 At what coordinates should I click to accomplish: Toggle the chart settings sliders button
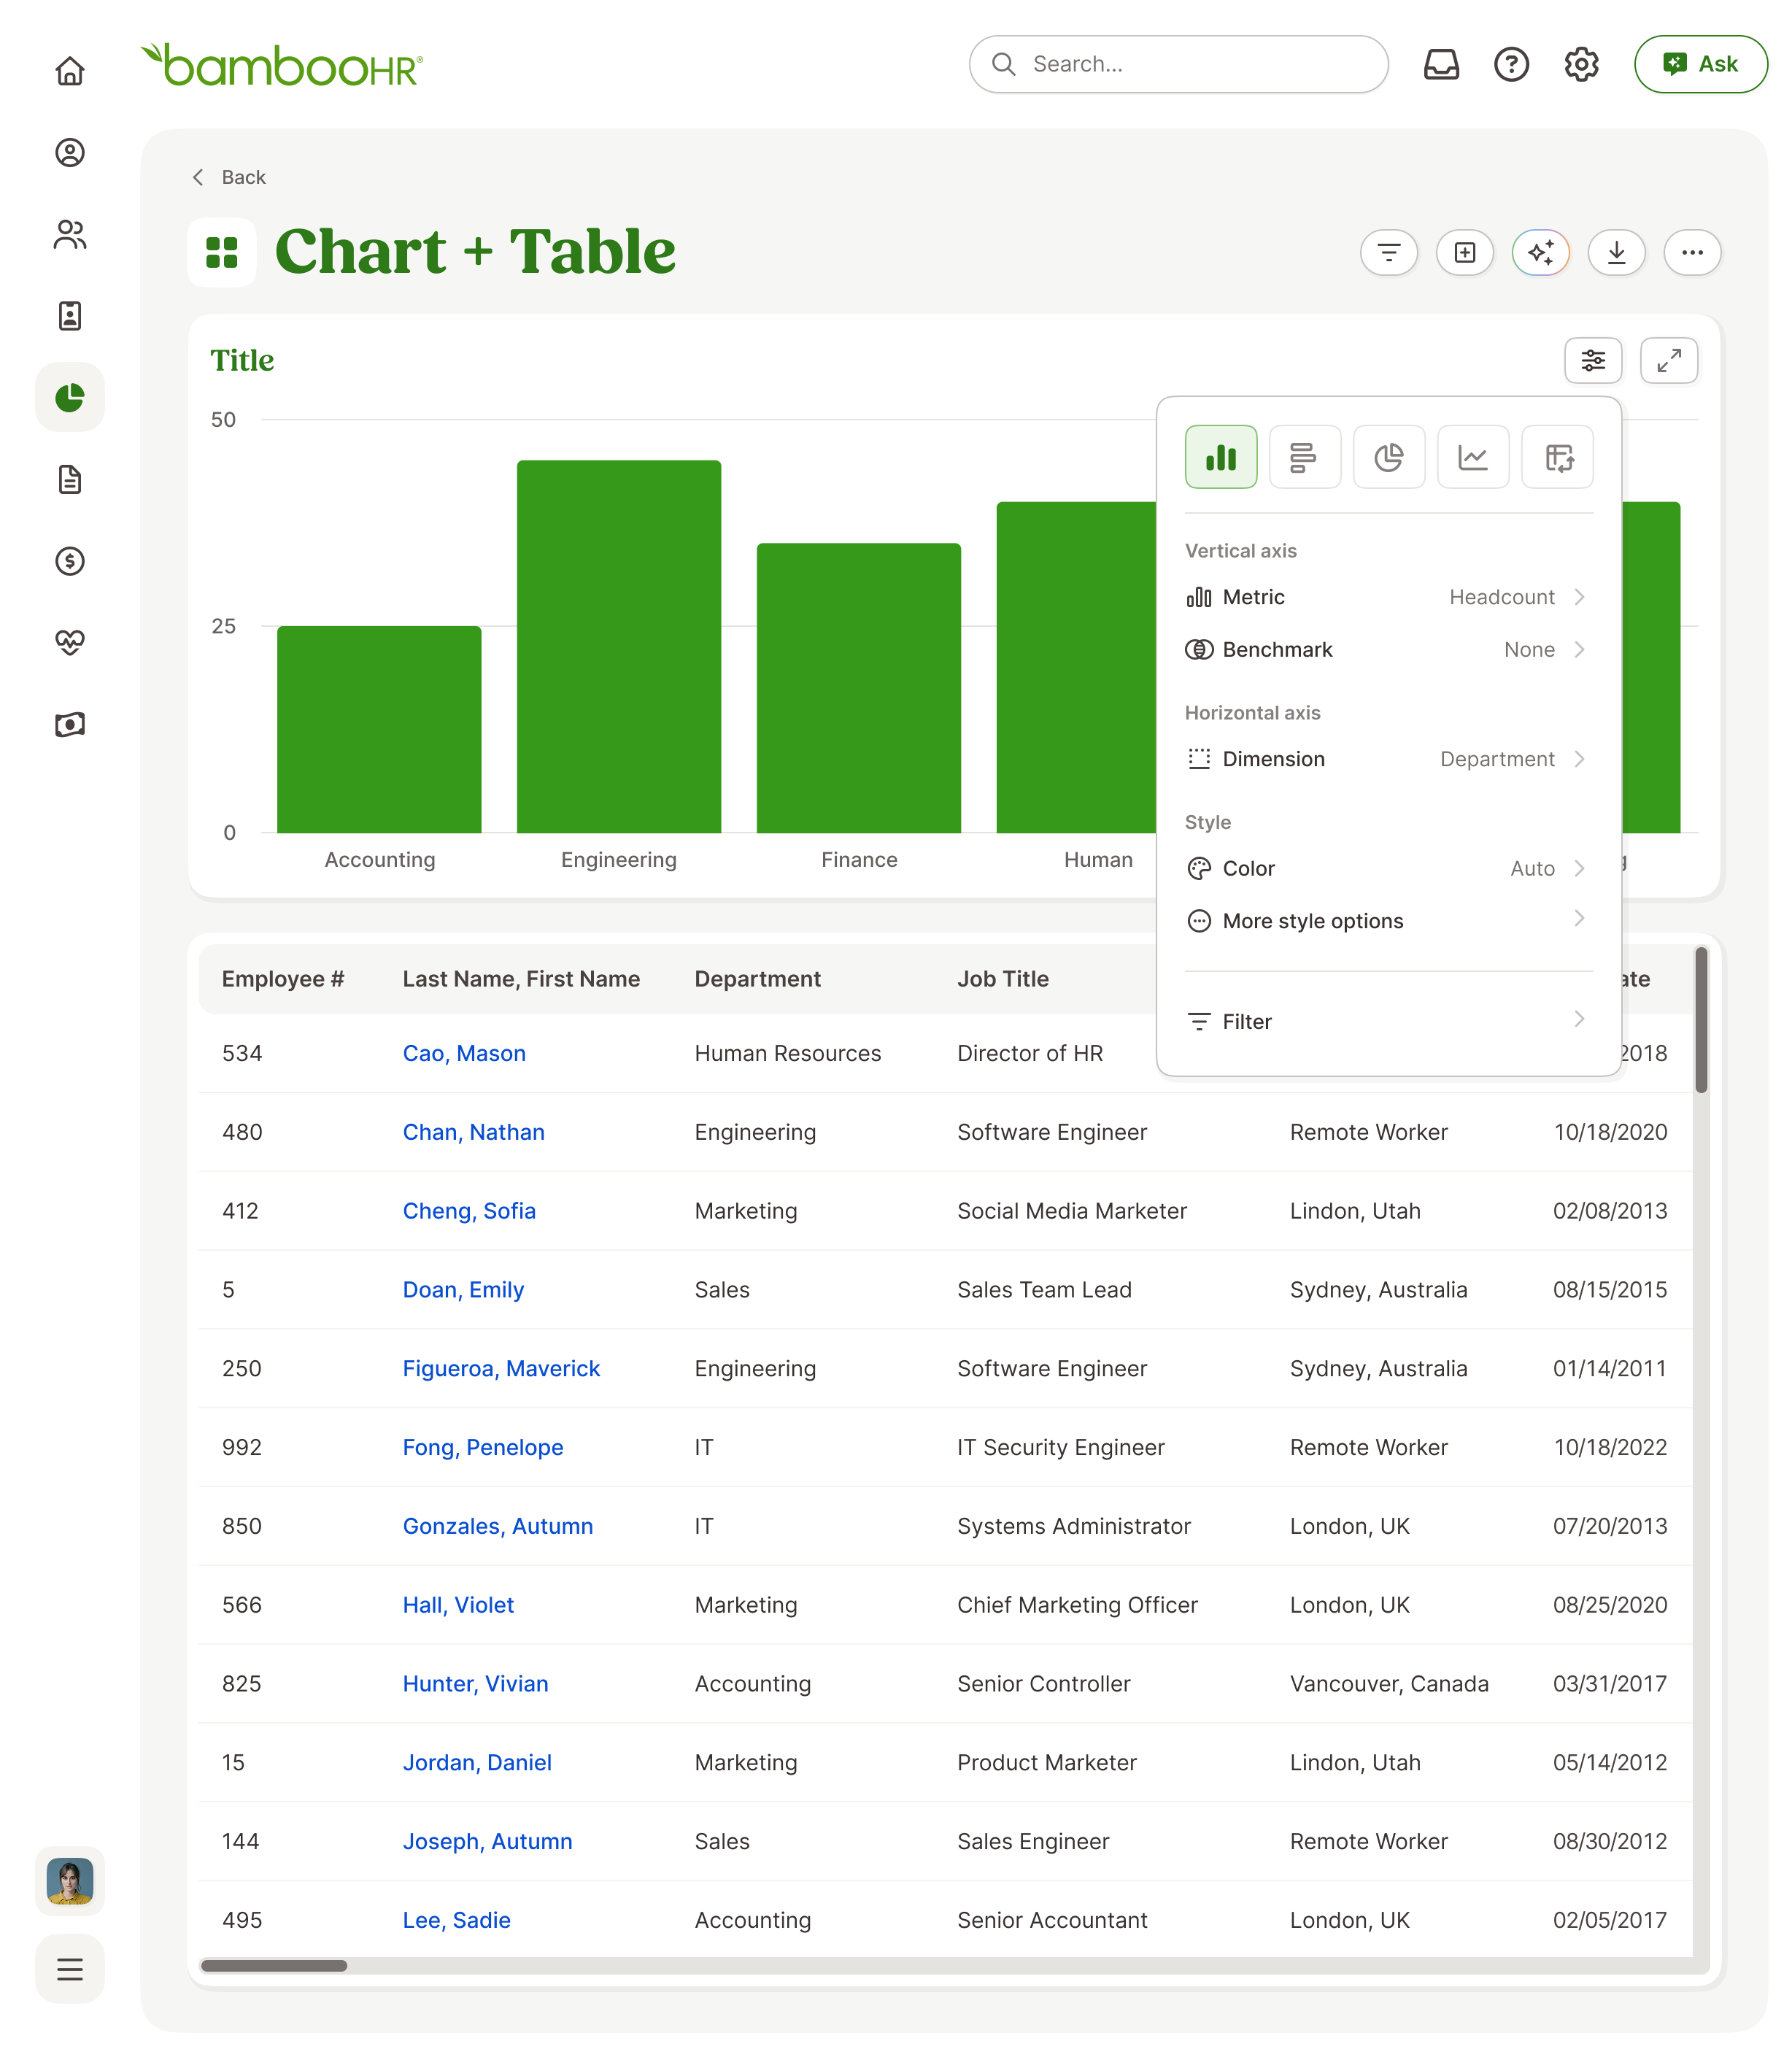(1593, 360)
